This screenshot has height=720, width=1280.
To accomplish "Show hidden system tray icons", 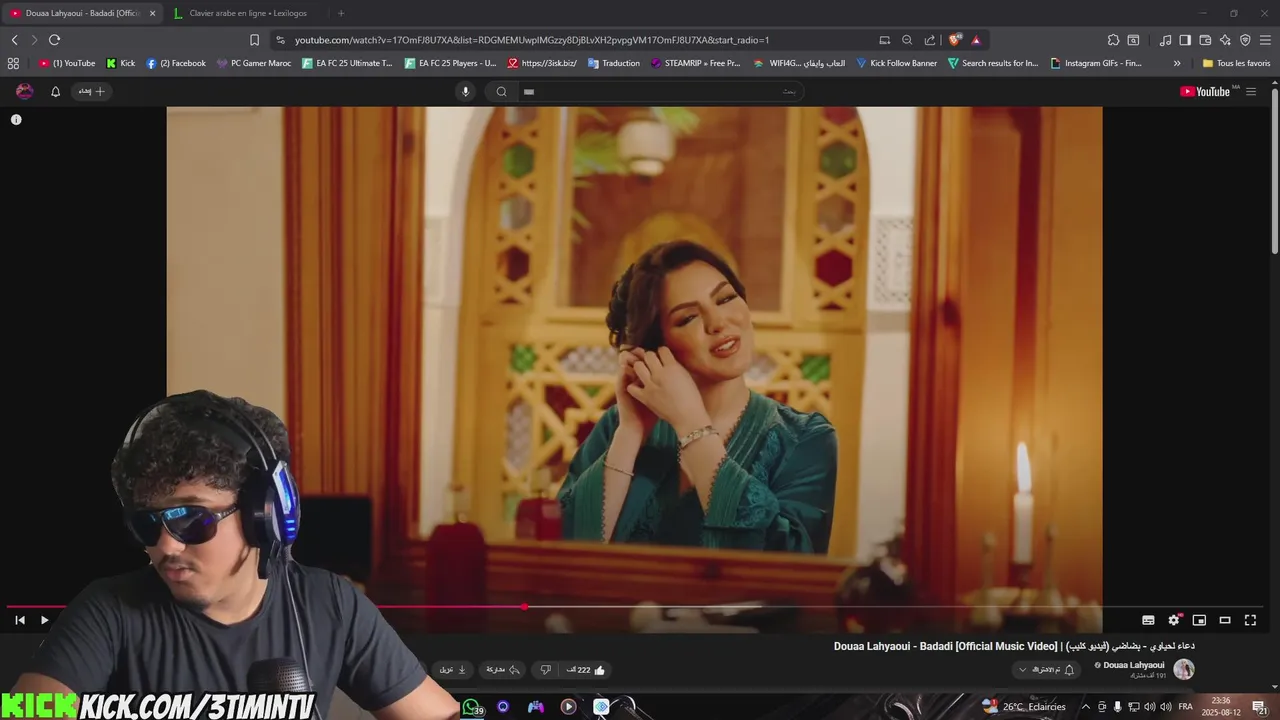I will click(1085, 707).
